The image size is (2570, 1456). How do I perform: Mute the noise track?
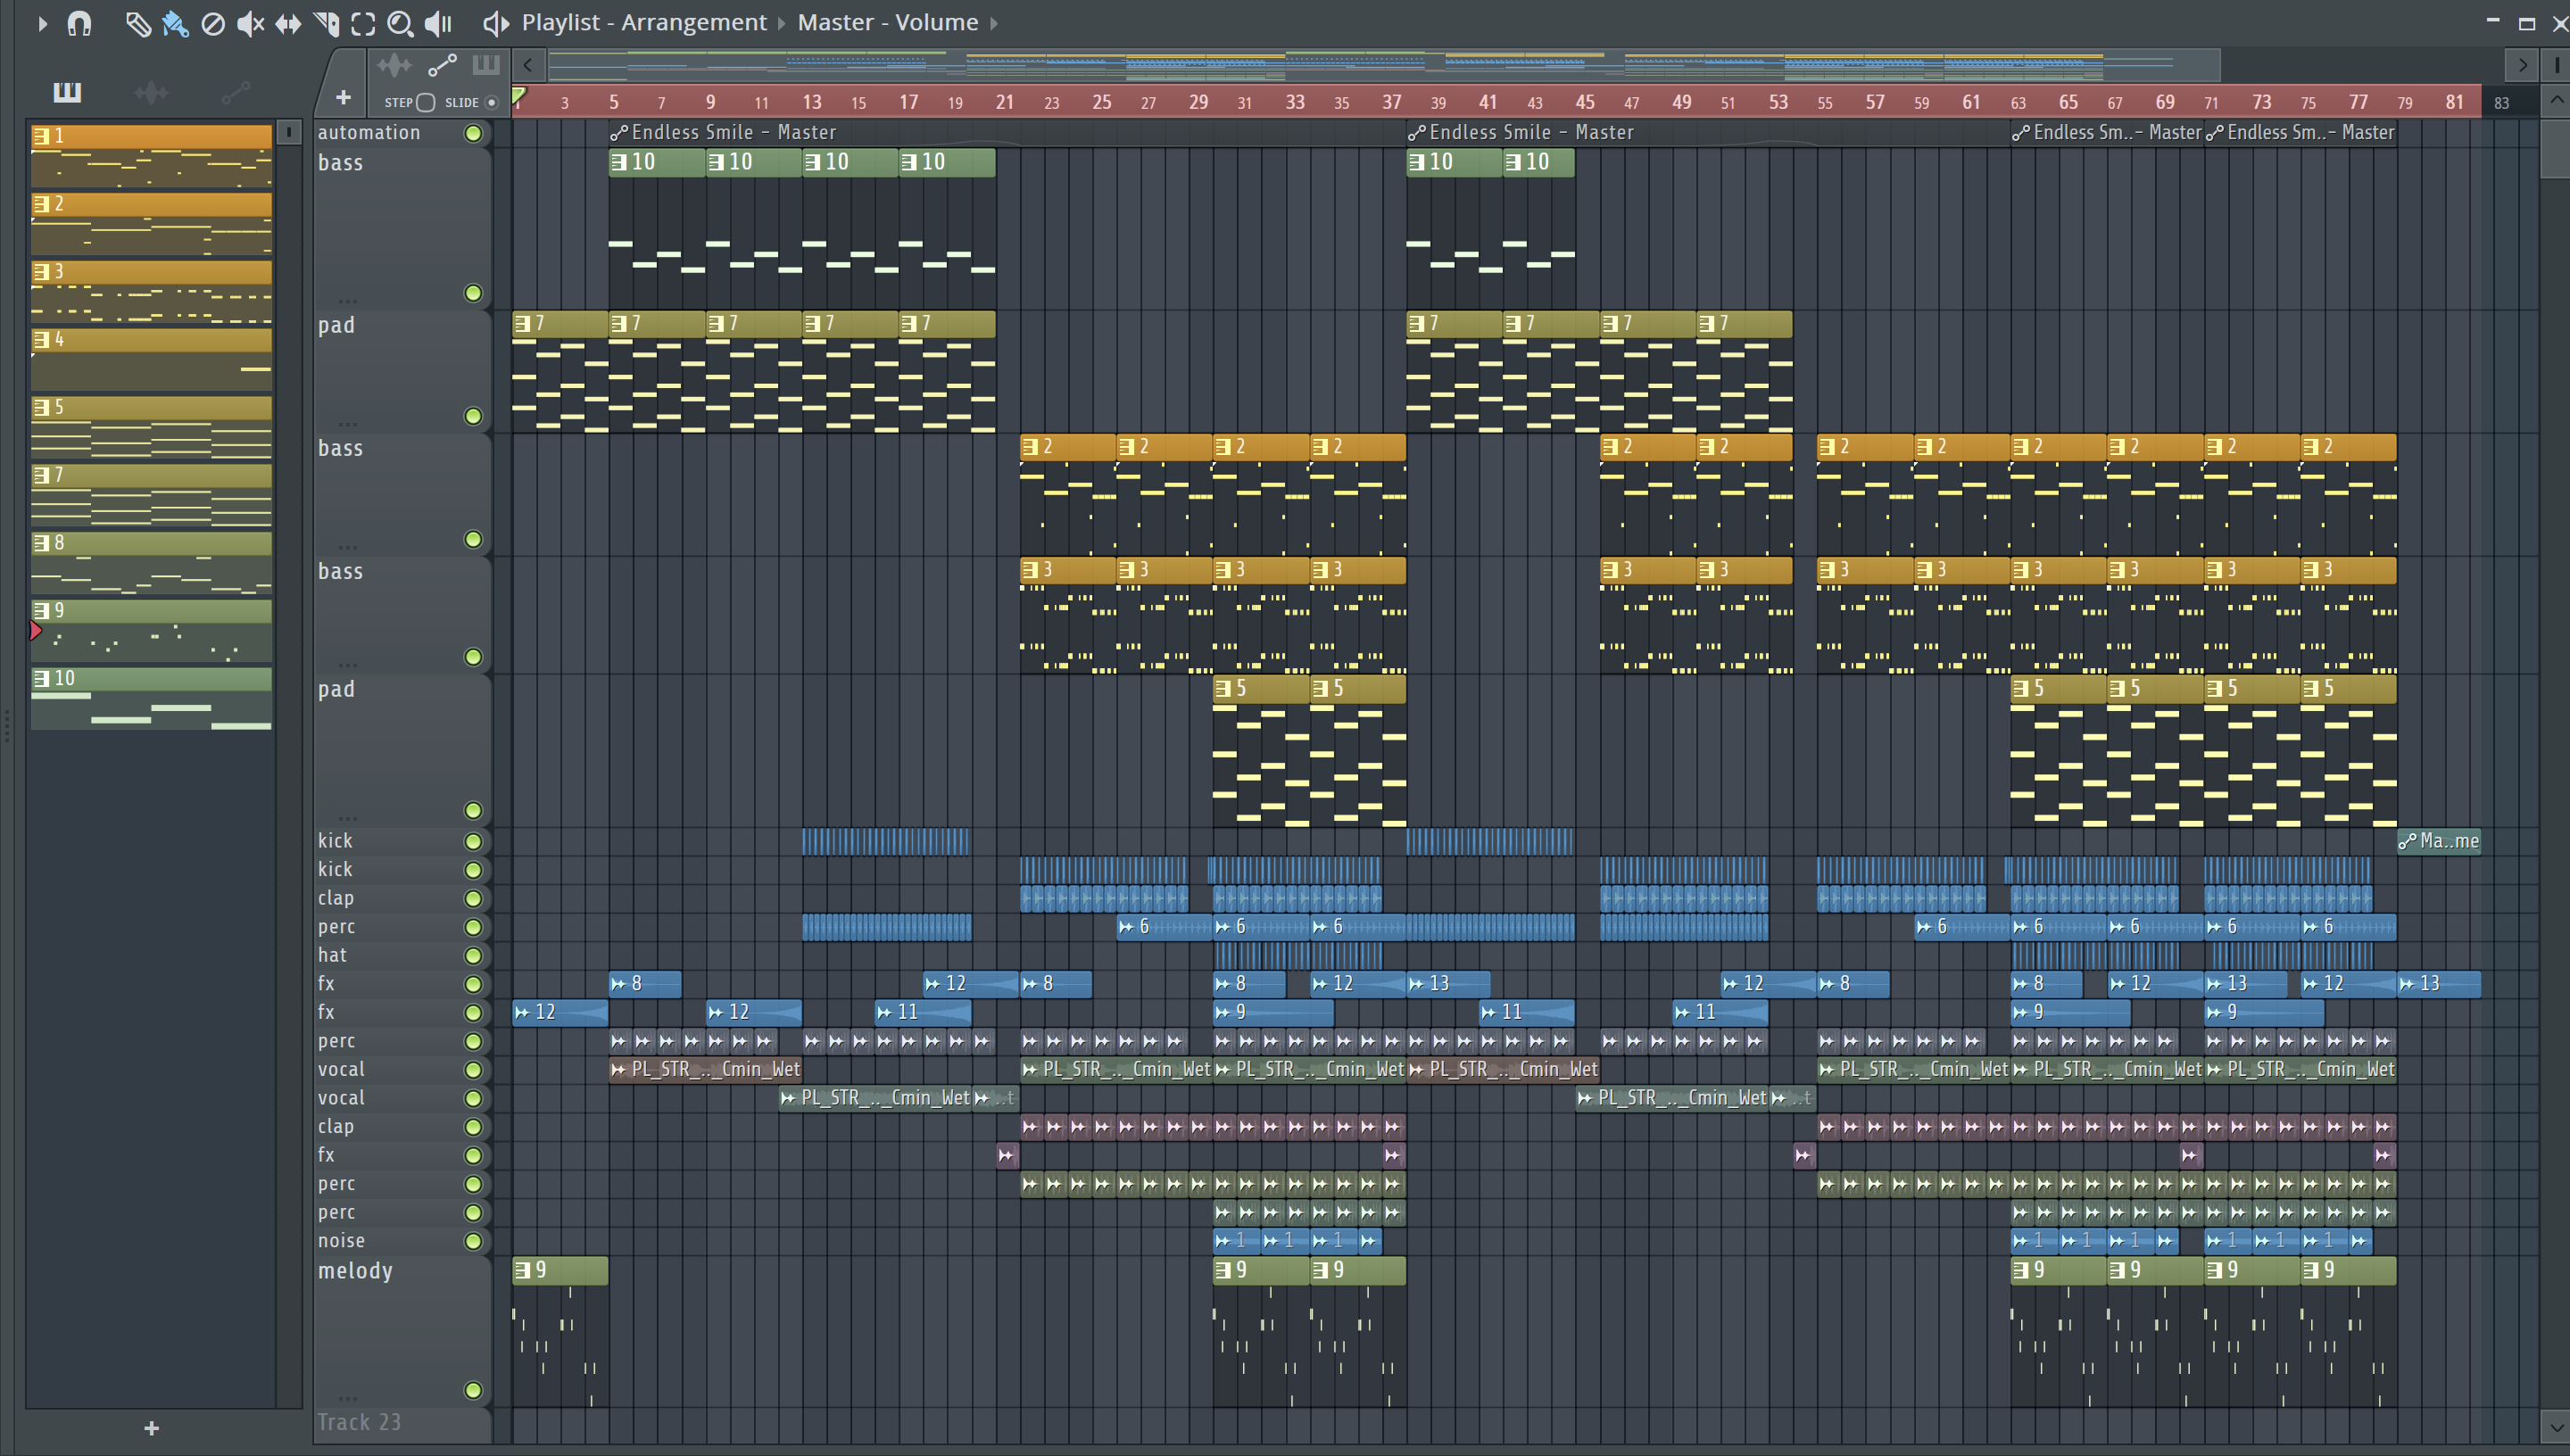[473, 1241]
